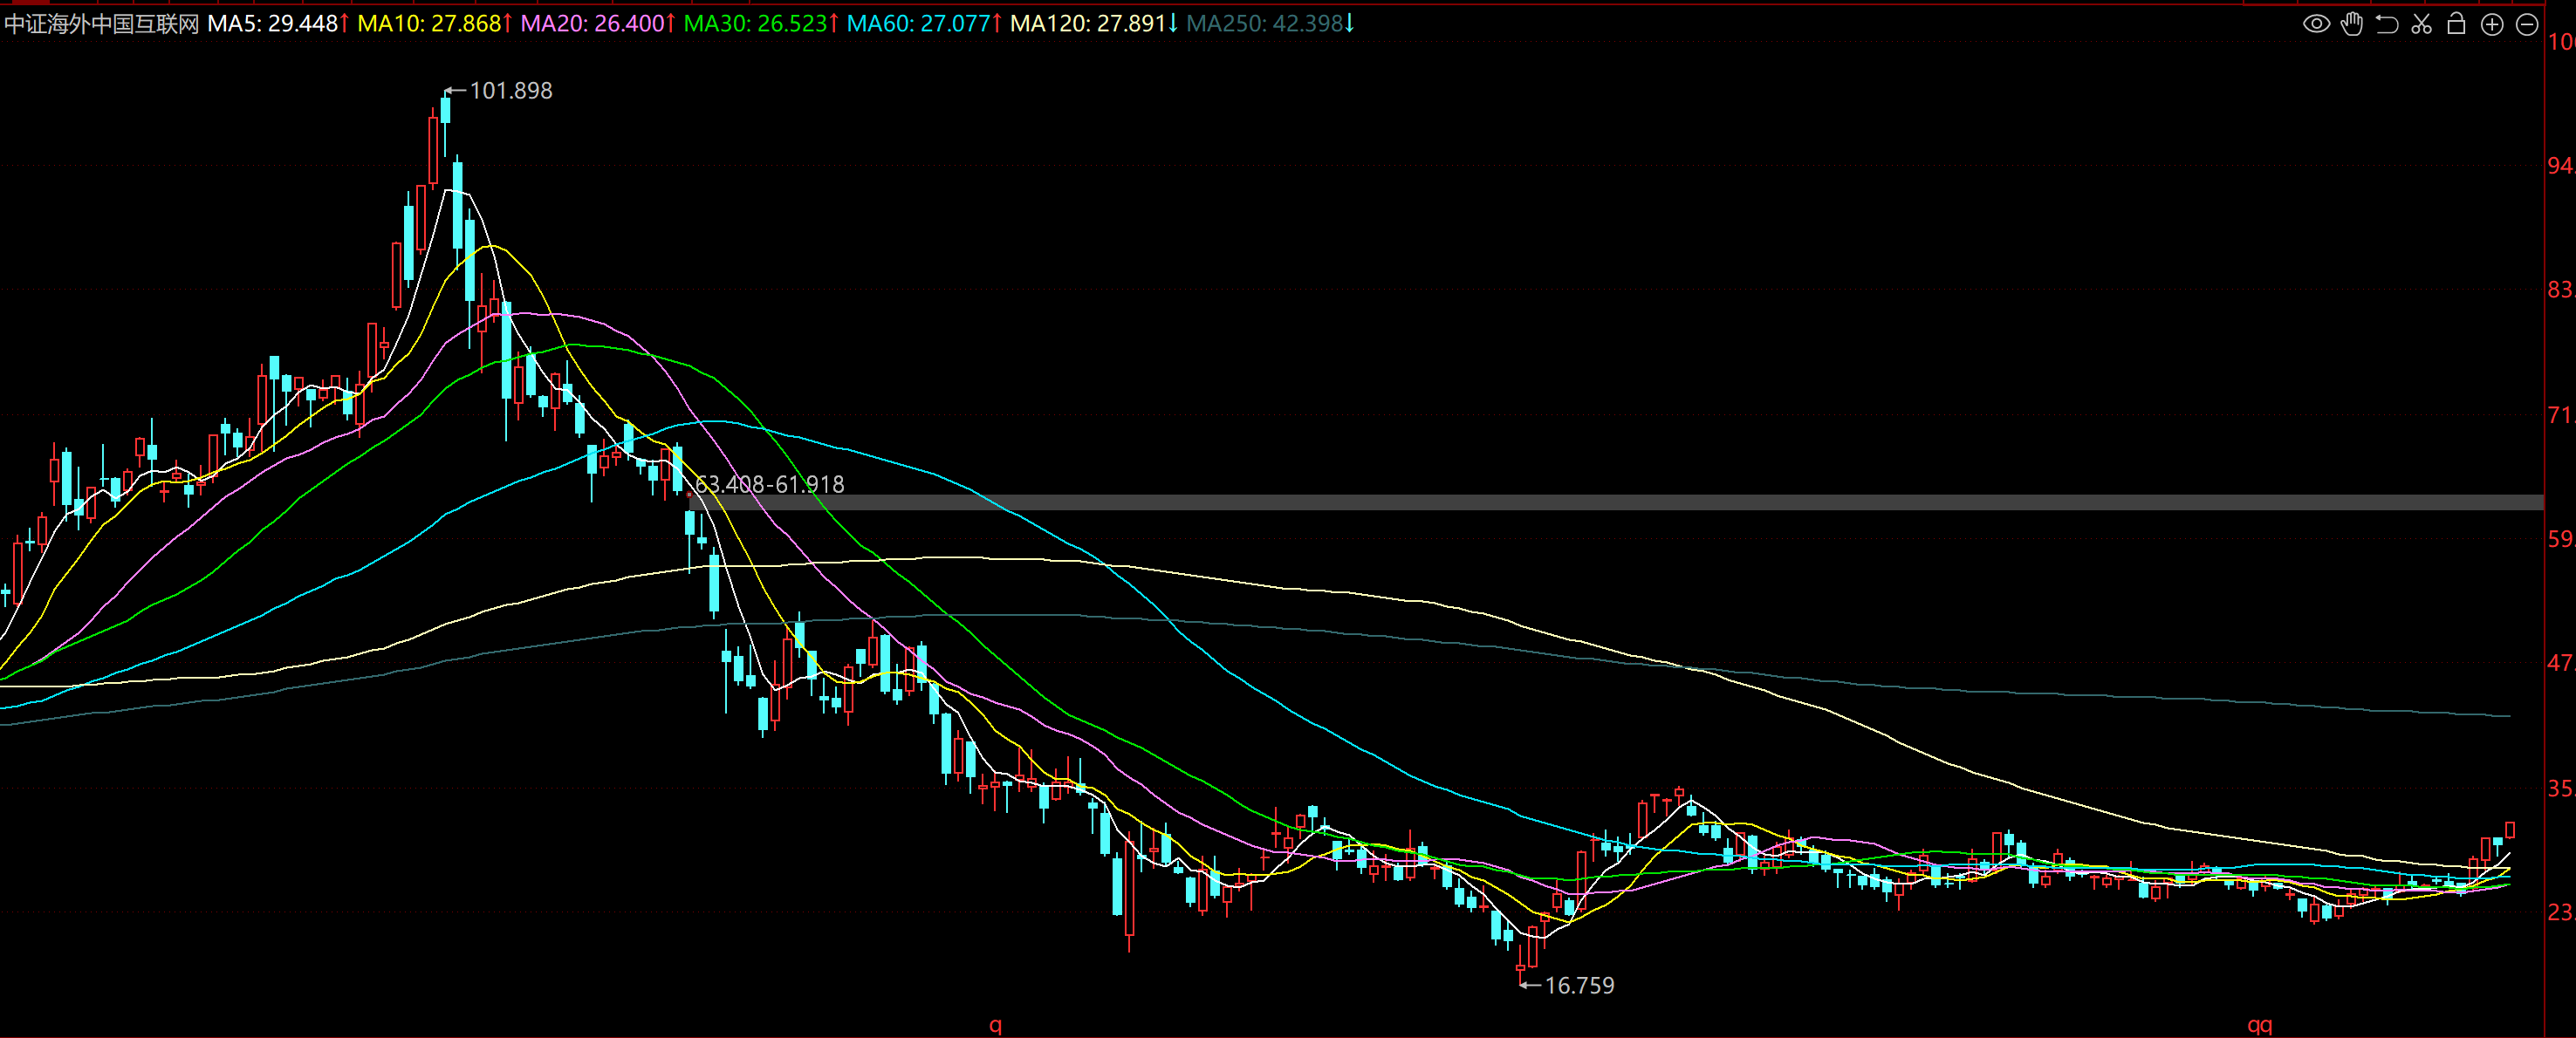Click the red q marker at bottom center

(x=995, y=1025)
